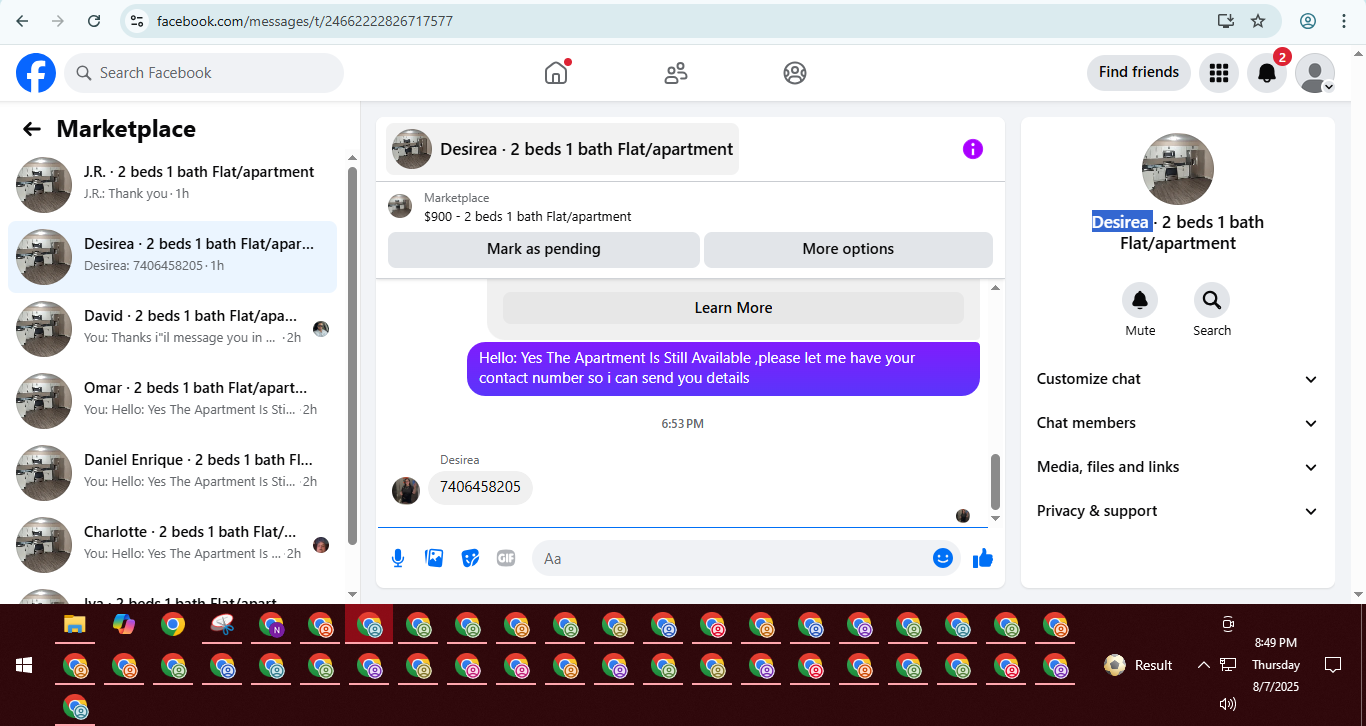Image resolution: width=1366 pixels, height=726 pixels.
Task: View site information icon in address bar
Action: coord(138,21)
